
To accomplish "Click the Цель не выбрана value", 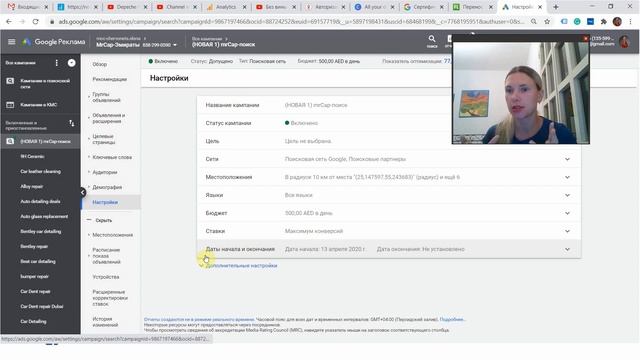I will coord(308,141).
